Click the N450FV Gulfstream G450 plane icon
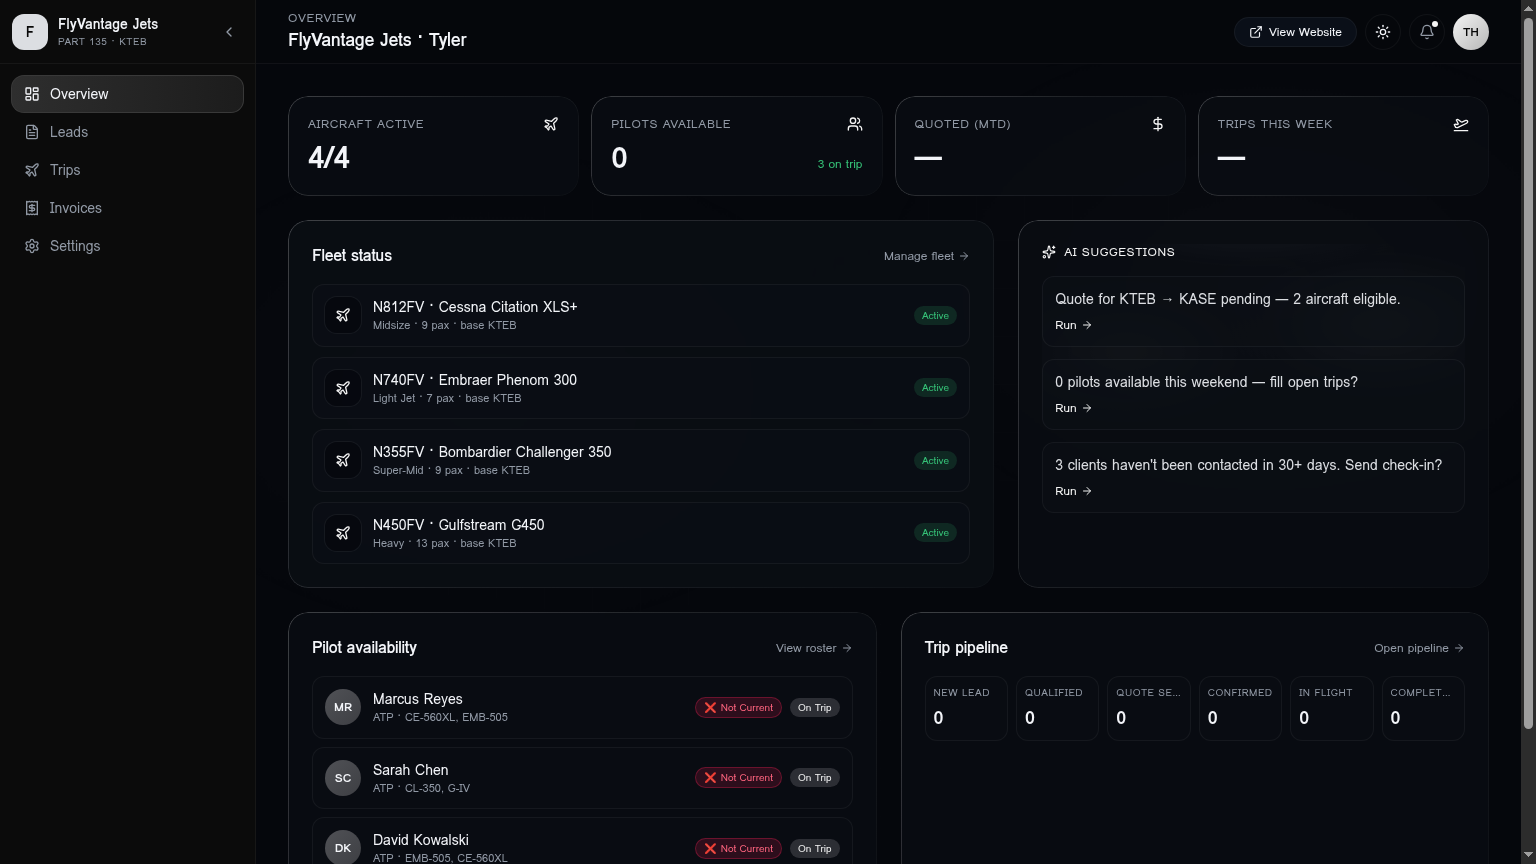This screenshot has width=1536, height=864. point(343,533)
